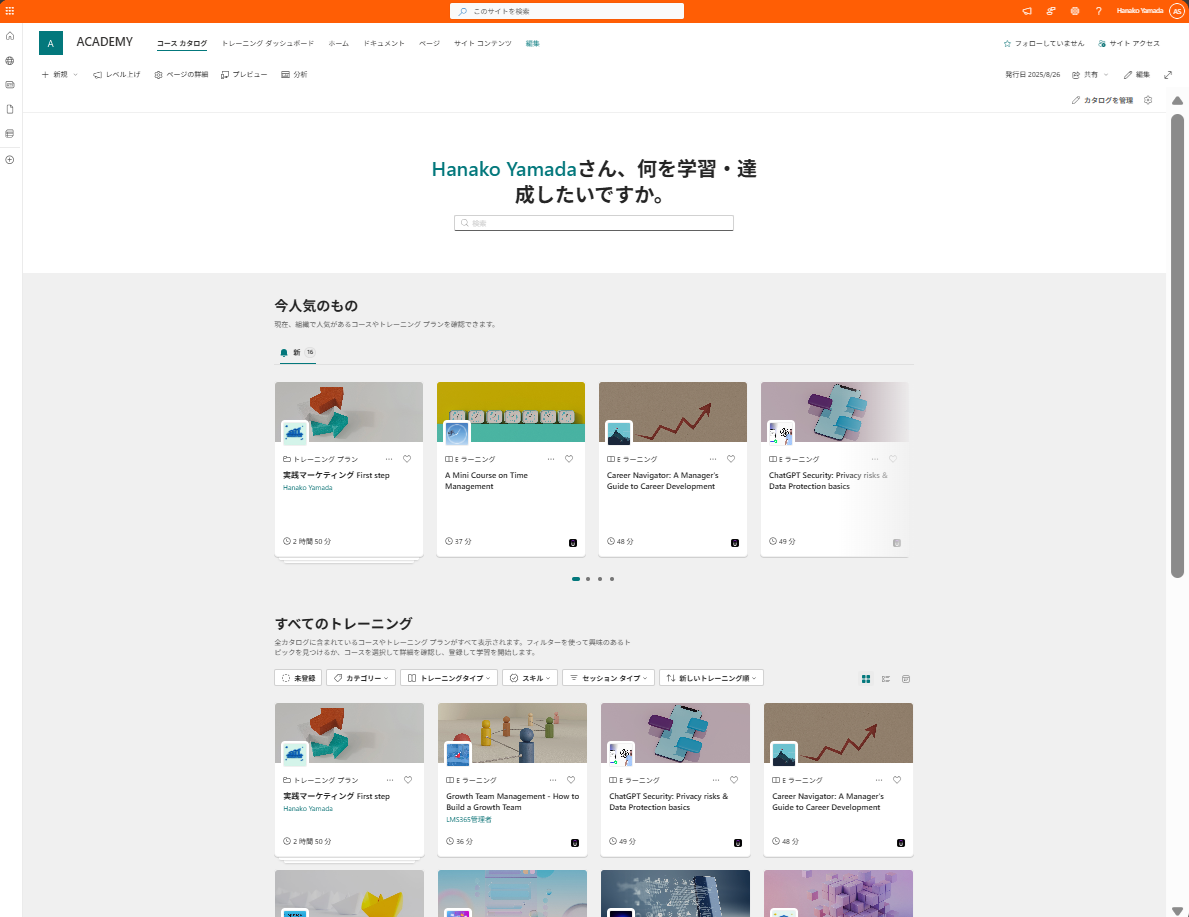The image size is (1189, 917).
Task: Switch to grid view of trainings
Action: click(x=866, y=679)
